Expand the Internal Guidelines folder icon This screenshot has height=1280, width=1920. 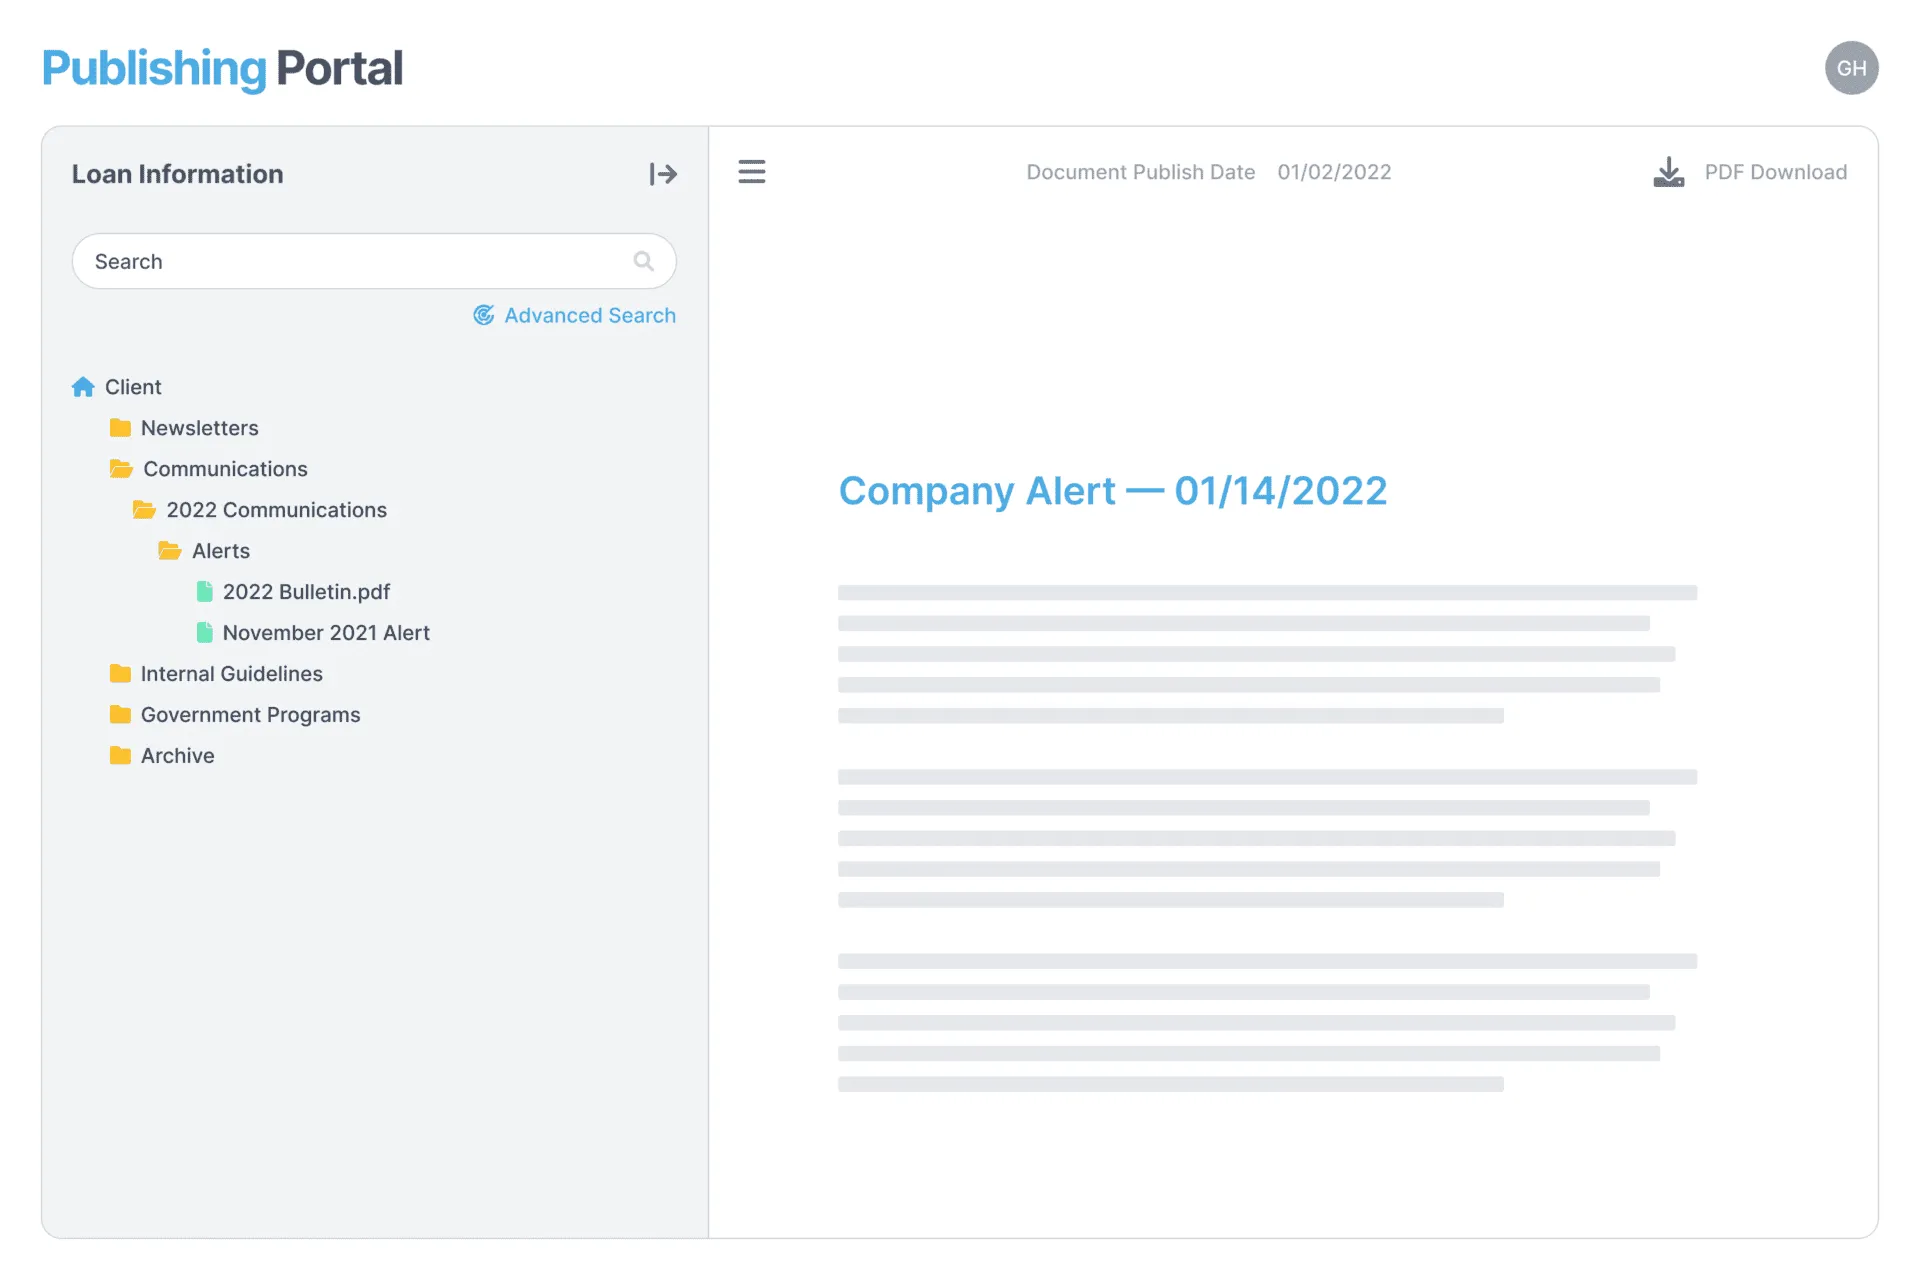click(x=120, y=674)
